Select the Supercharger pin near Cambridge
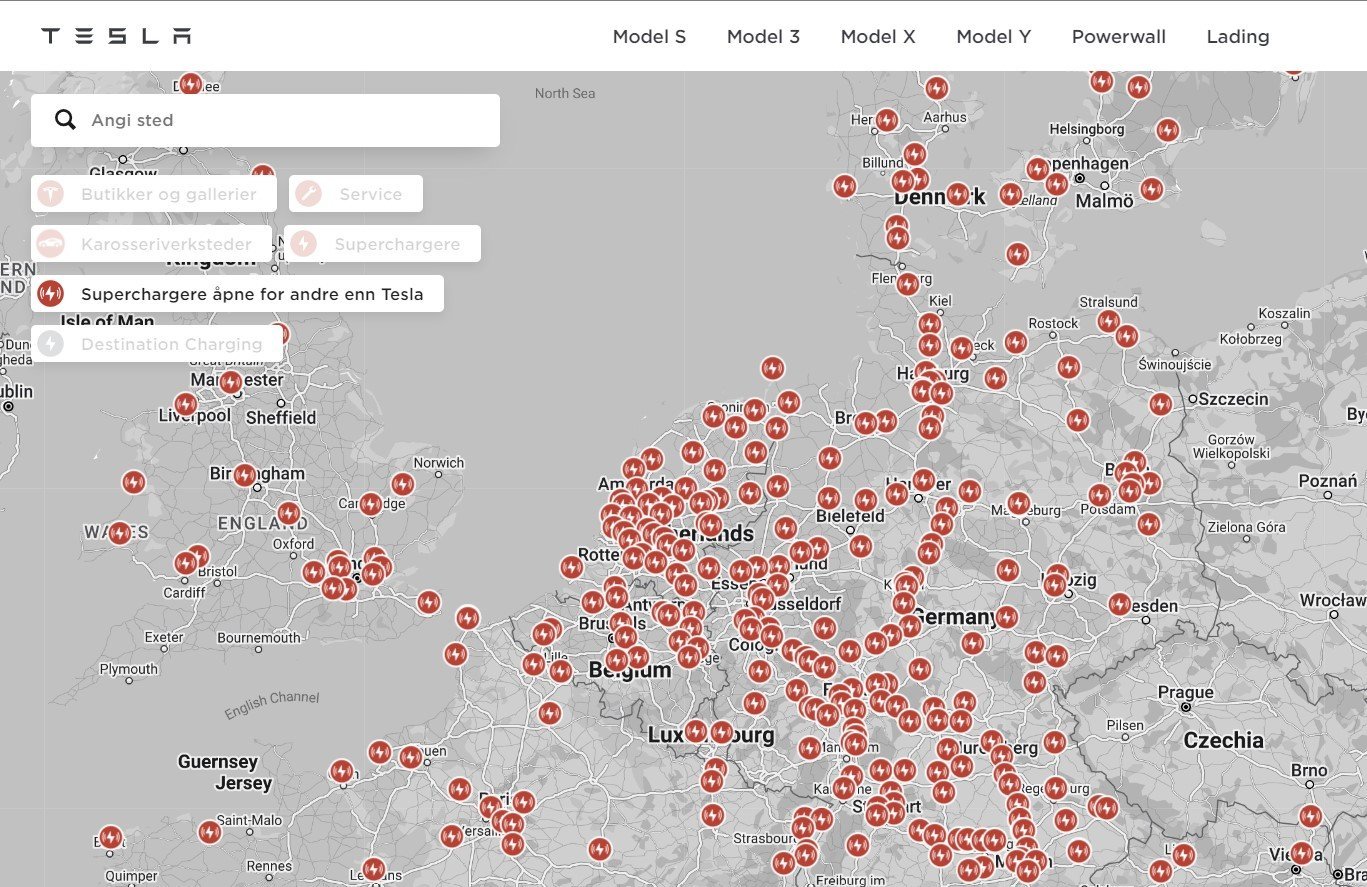The image size is (1367, 887). click(x=371, y=504)
